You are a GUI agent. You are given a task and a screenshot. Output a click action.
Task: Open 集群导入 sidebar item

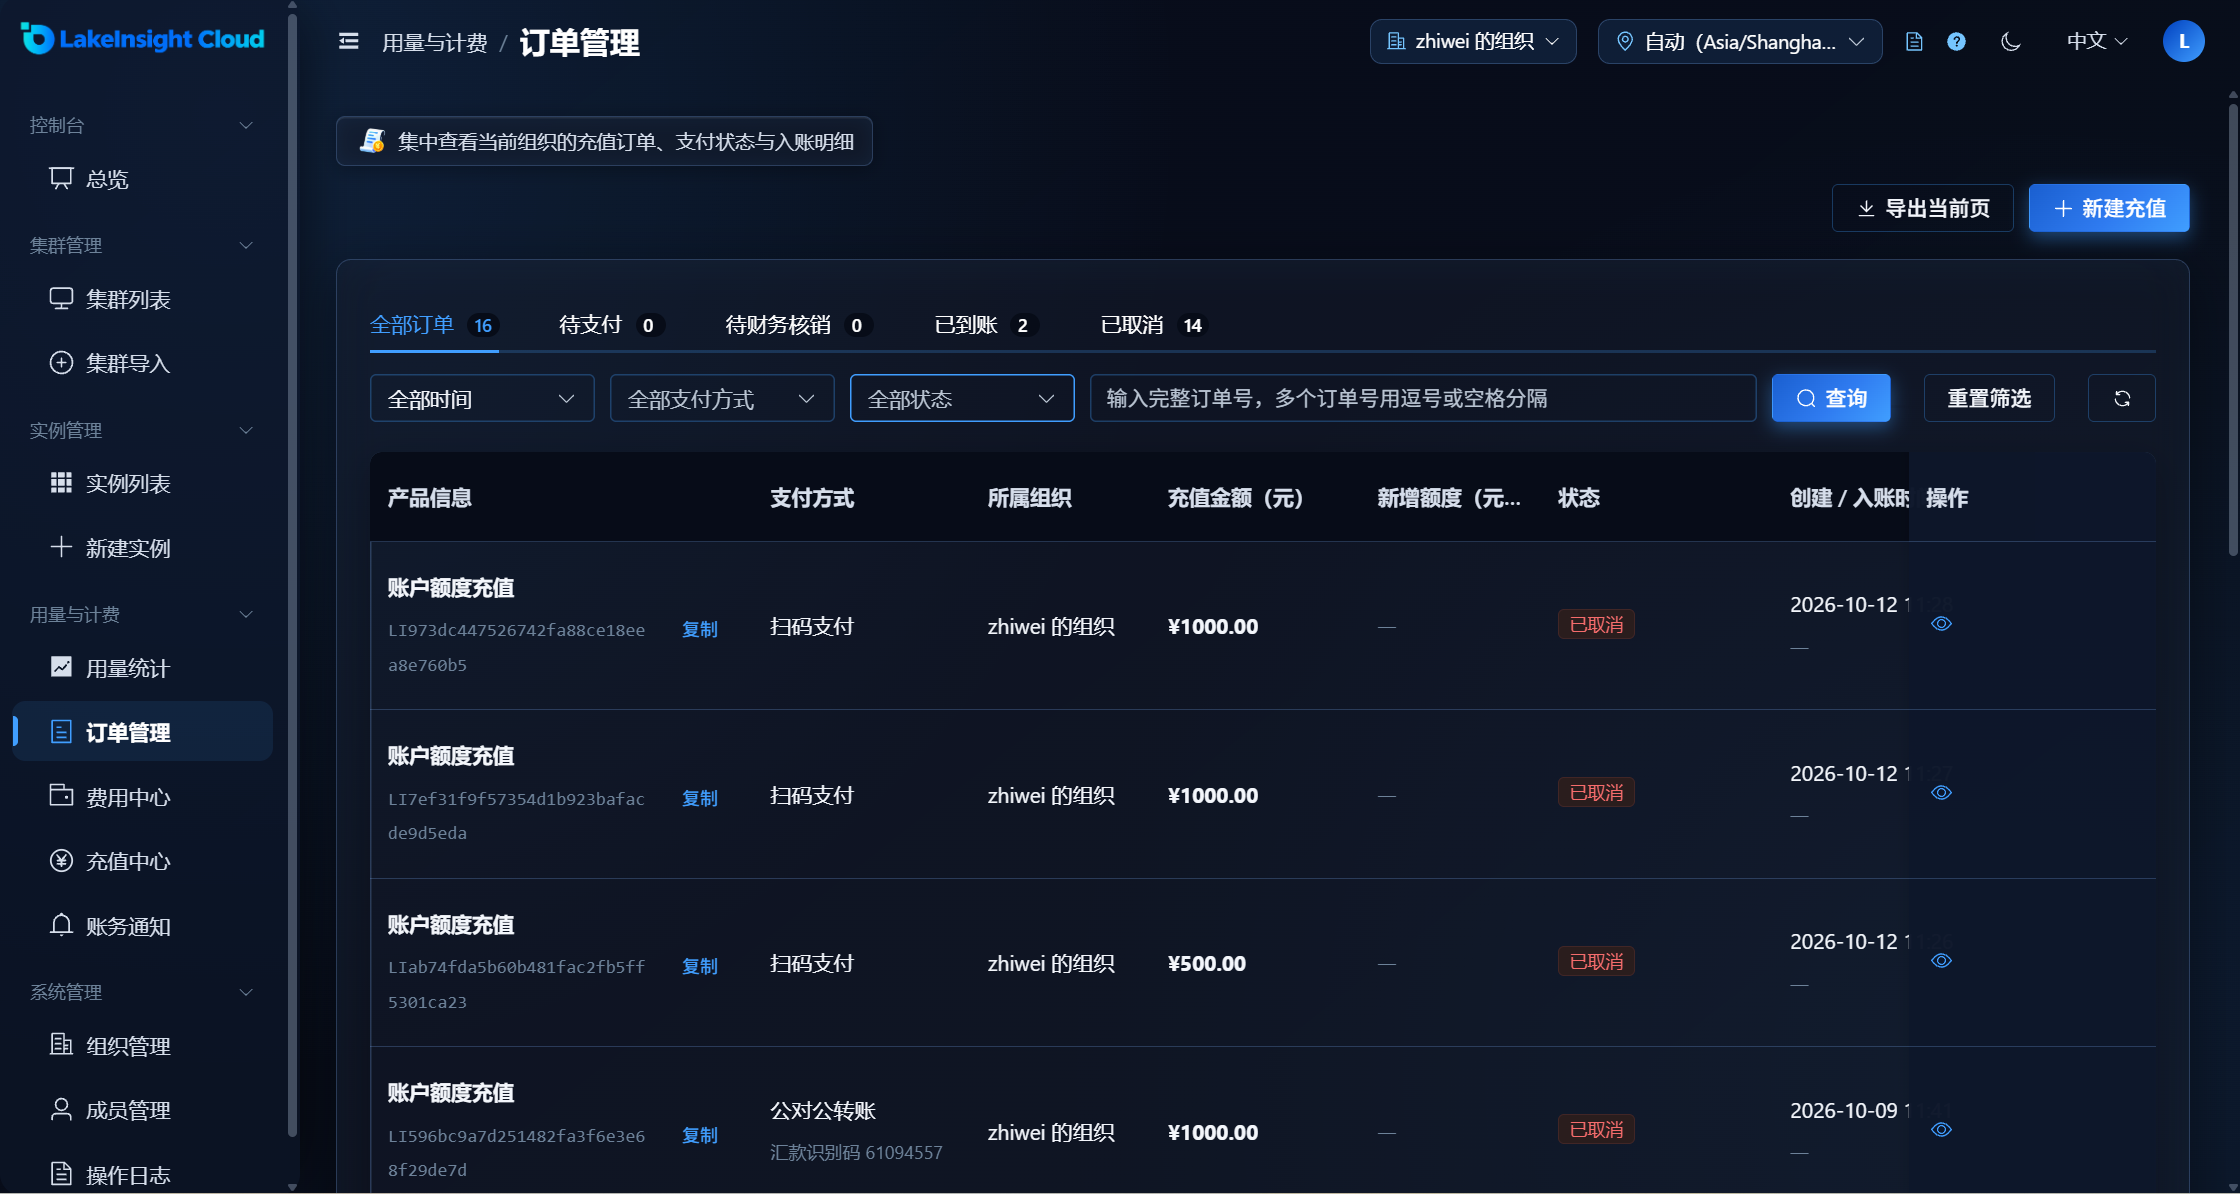coord(143,363)
